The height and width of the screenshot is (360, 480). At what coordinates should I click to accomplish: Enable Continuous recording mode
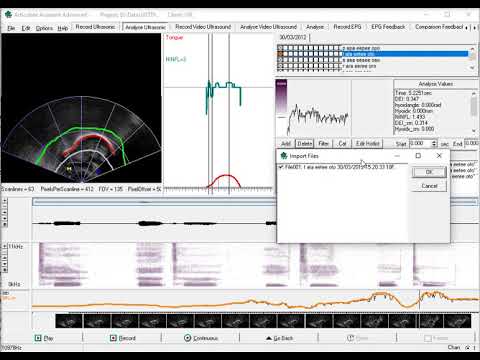coord(201,338)
